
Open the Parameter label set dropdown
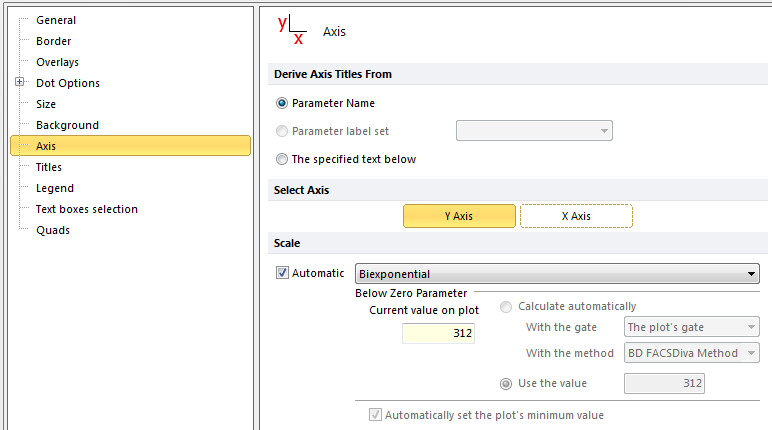pos(534,131)
